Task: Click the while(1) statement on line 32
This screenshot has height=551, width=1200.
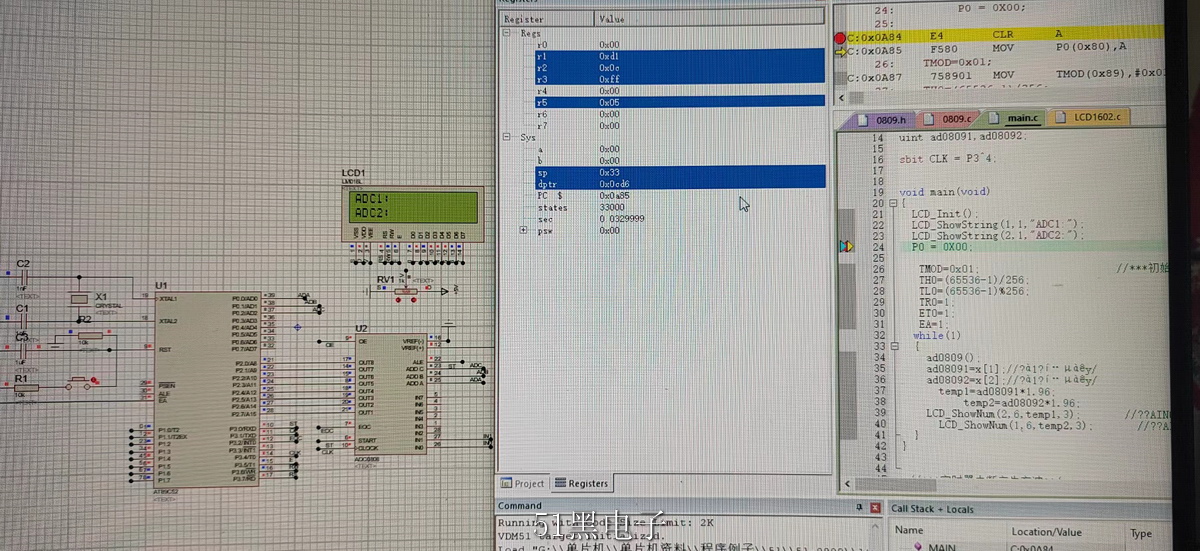Action: point(936,335)
